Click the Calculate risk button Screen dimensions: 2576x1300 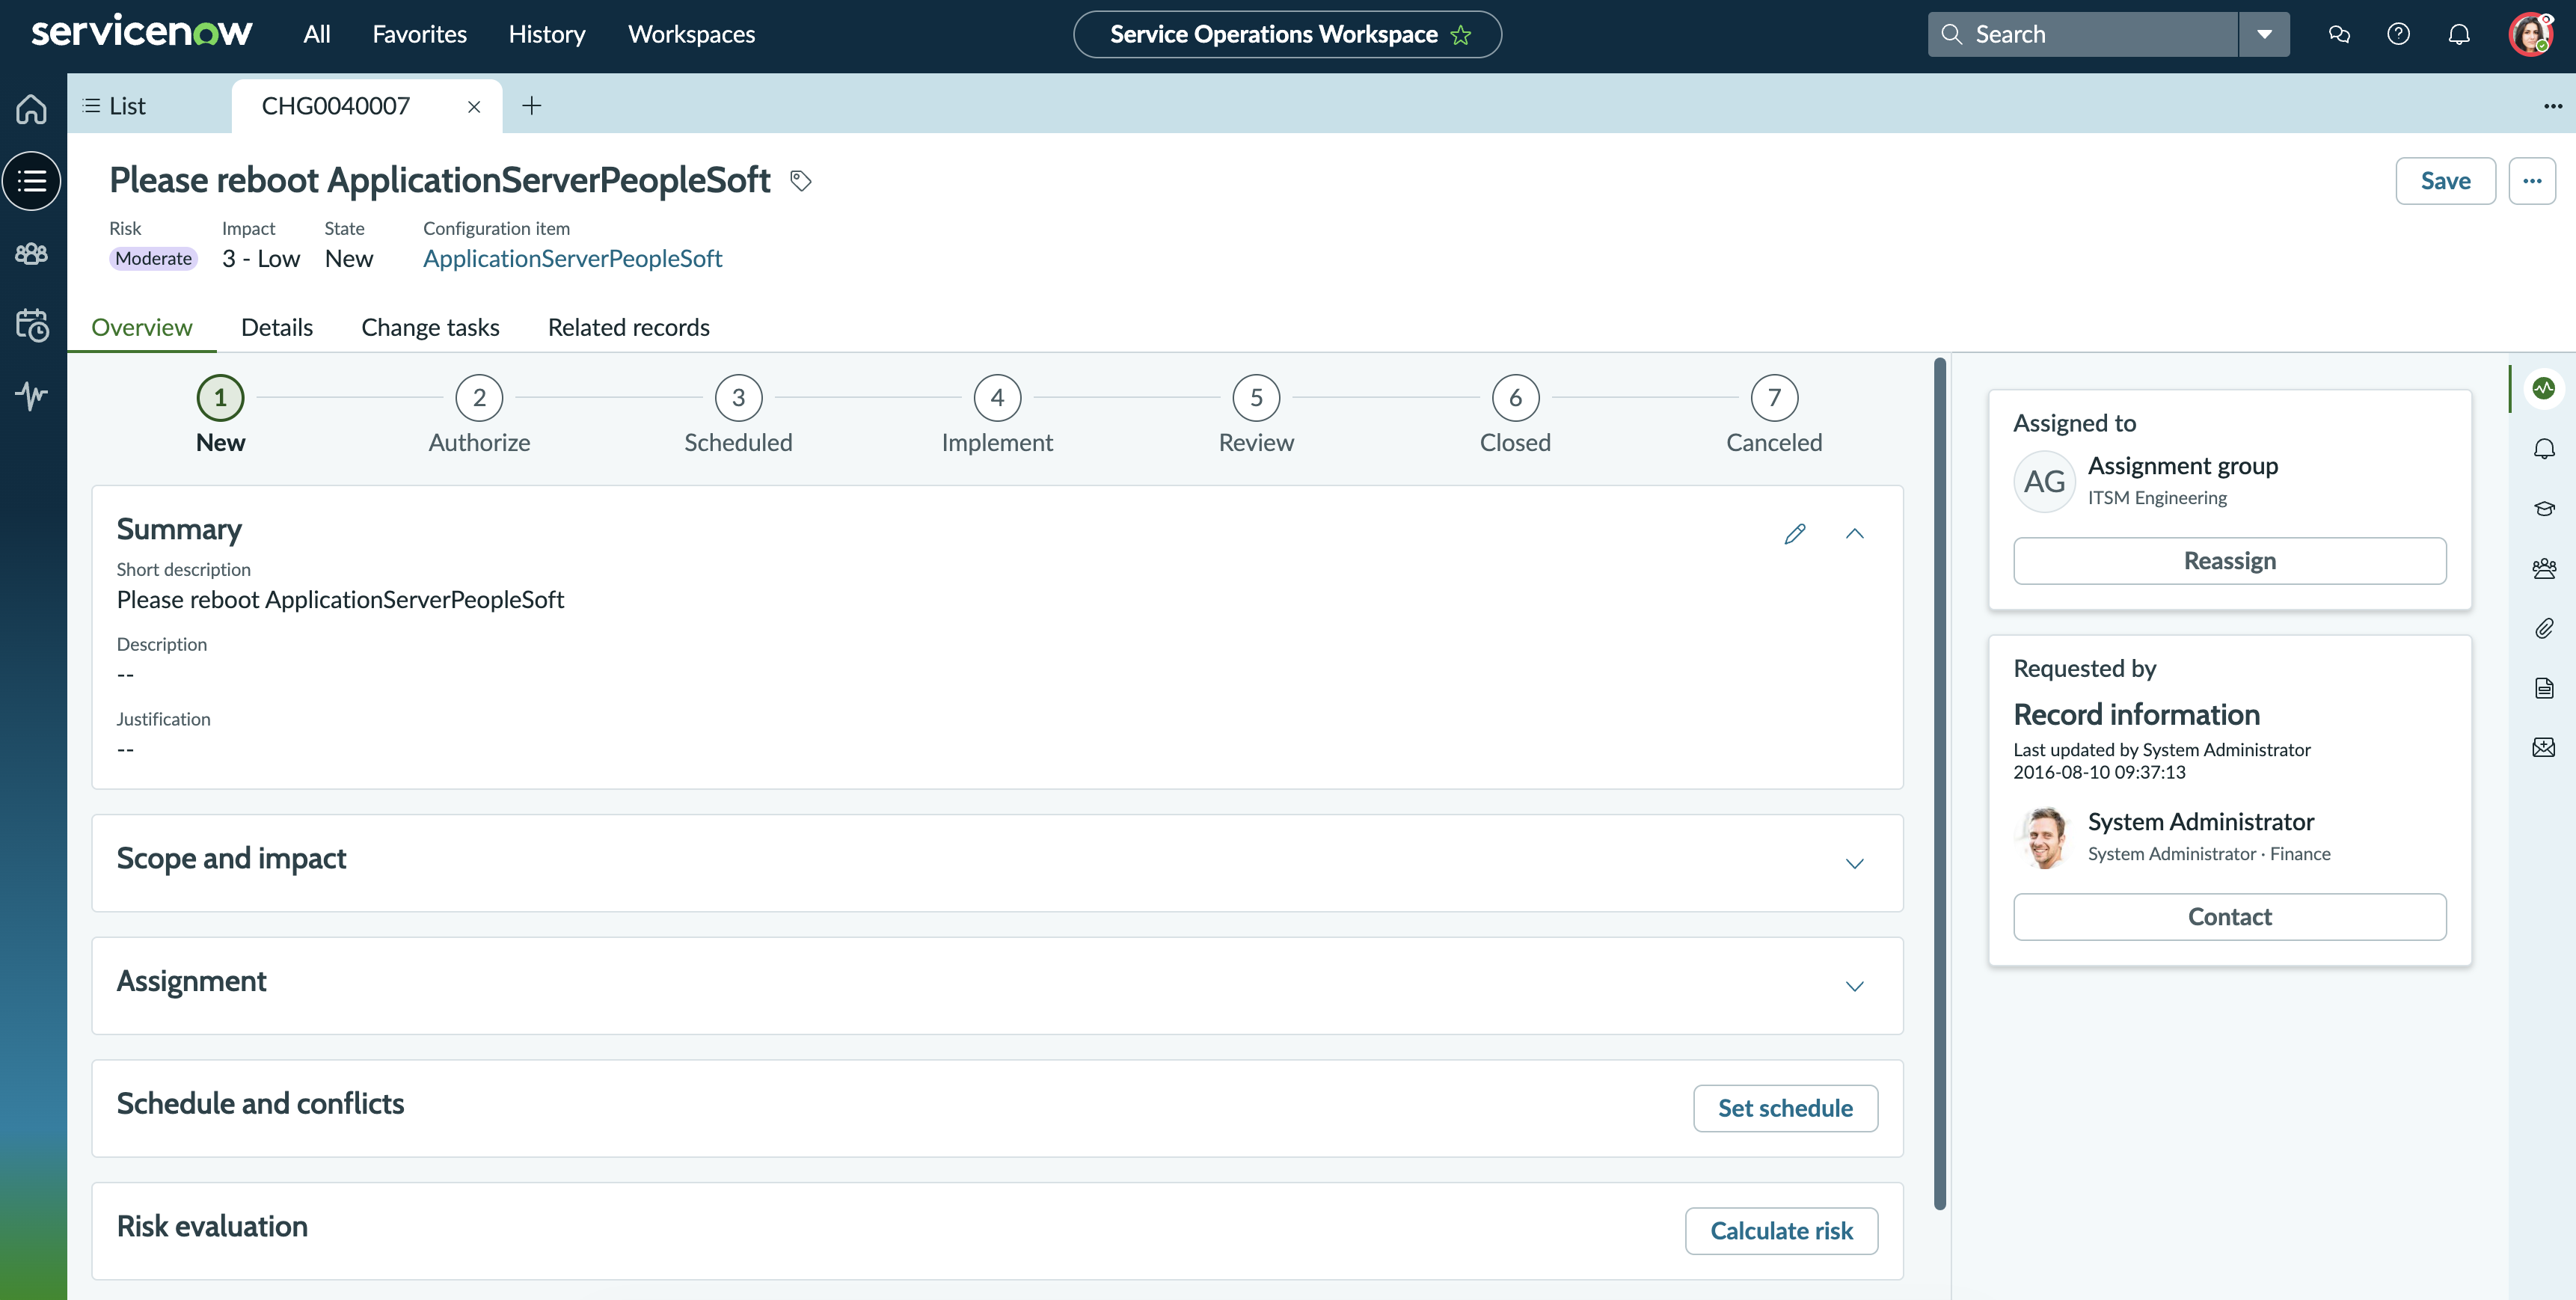1781,1232
